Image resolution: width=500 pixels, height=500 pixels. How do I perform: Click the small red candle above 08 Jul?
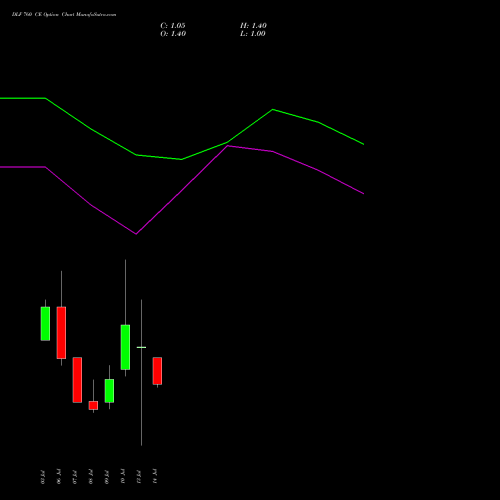[x=93, y=405]
